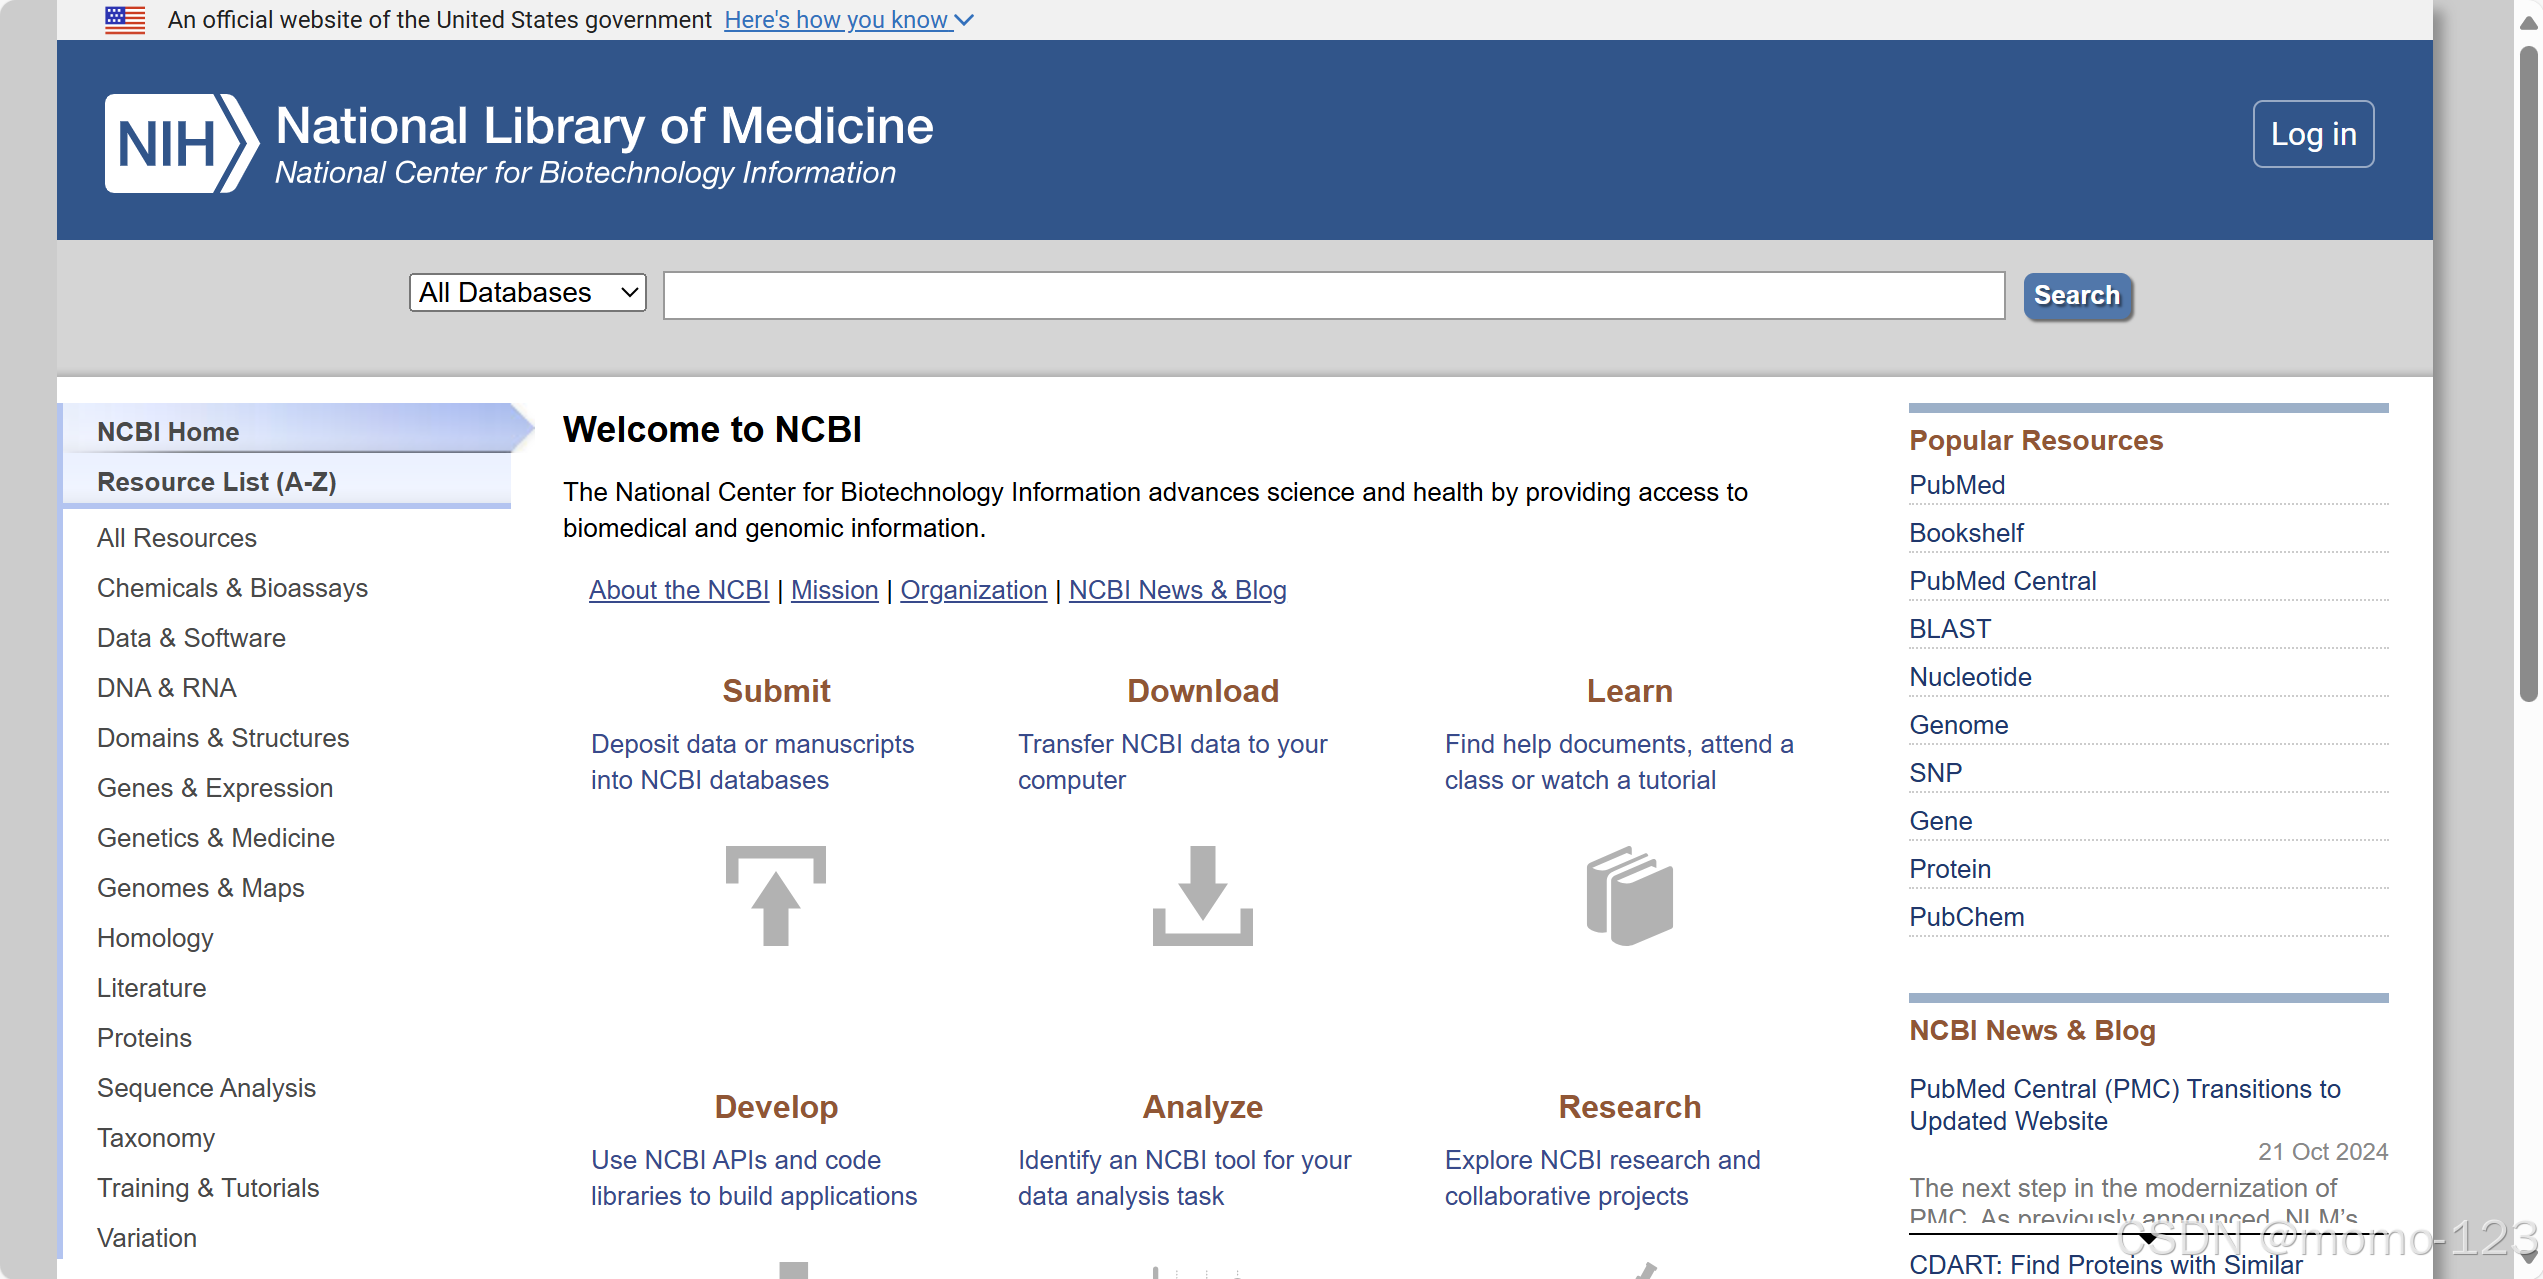Click the main search text field
This screenshot has width=2543, height=1279.
pyautogui.click(x=1333, y=295)
